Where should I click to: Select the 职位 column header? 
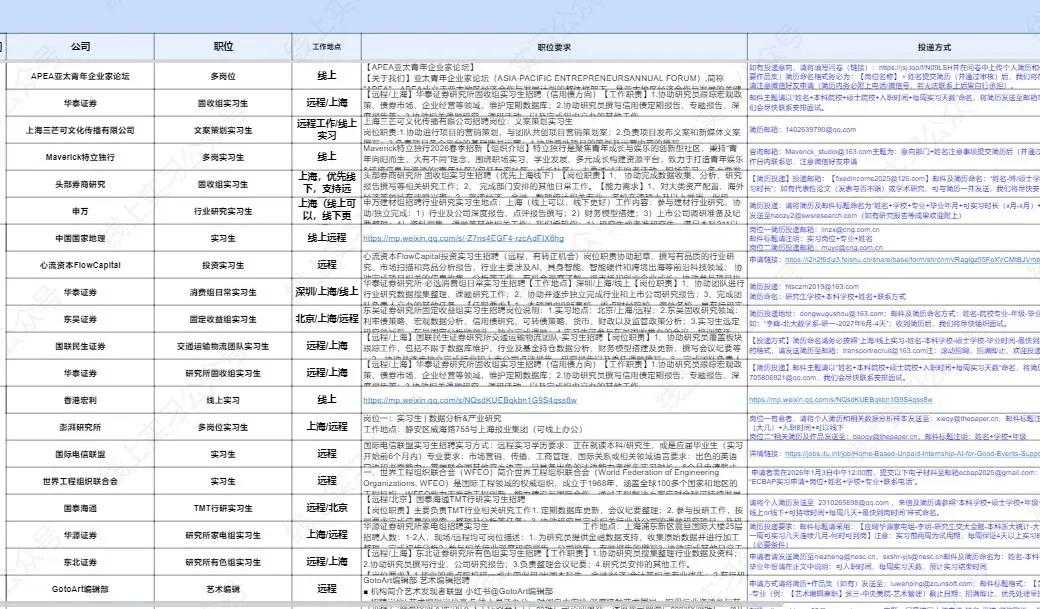(x=223, y=46)
